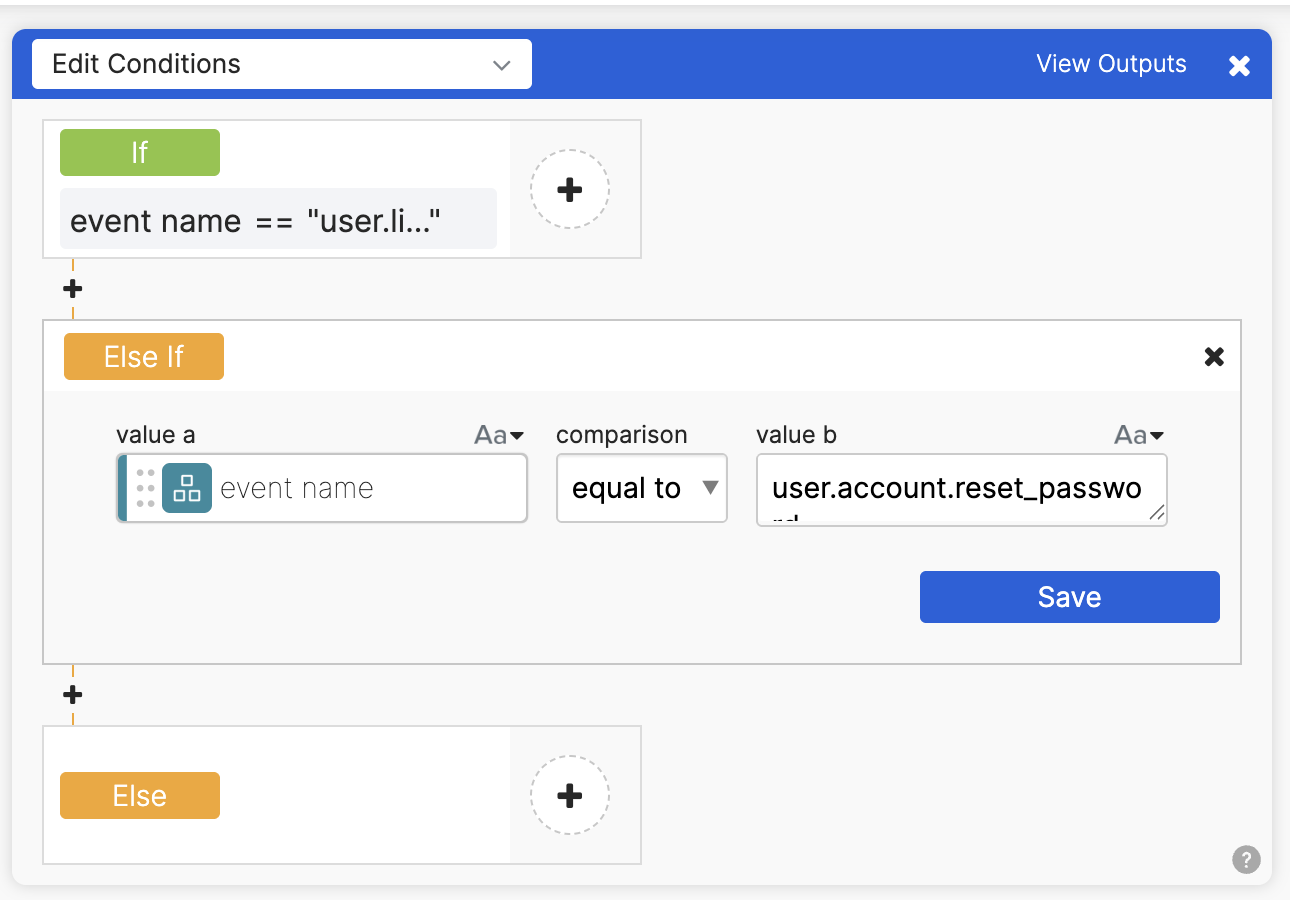1290x900 pixels.
Task: Click into the value b text field
Action: coord(955,489)
